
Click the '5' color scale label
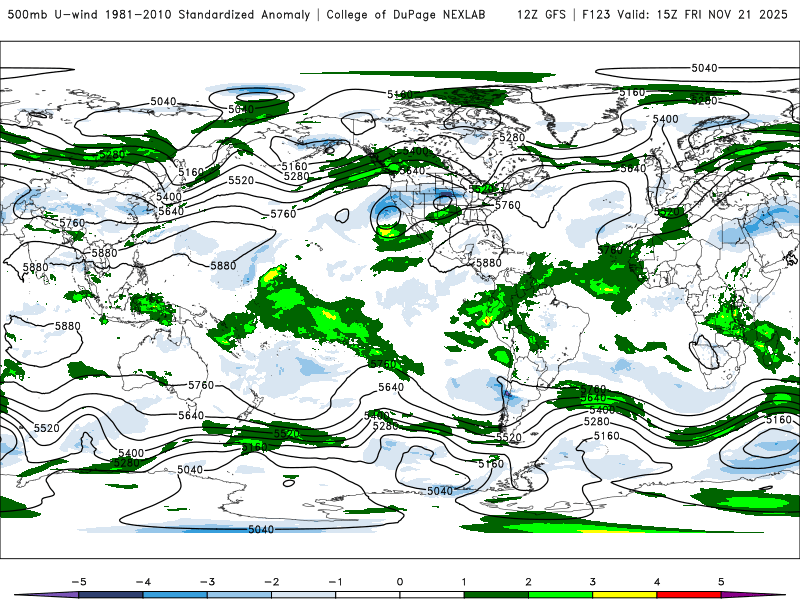721,582
